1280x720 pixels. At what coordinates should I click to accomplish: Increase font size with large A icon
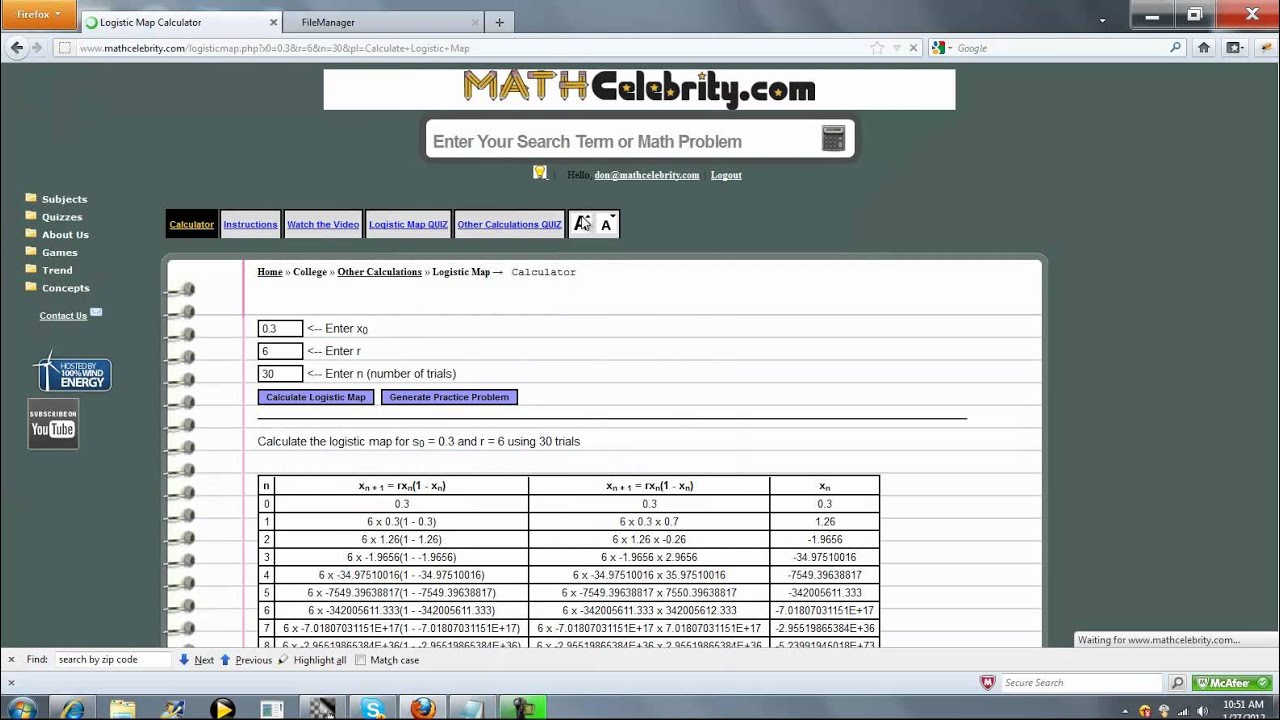tap(583, 224)
